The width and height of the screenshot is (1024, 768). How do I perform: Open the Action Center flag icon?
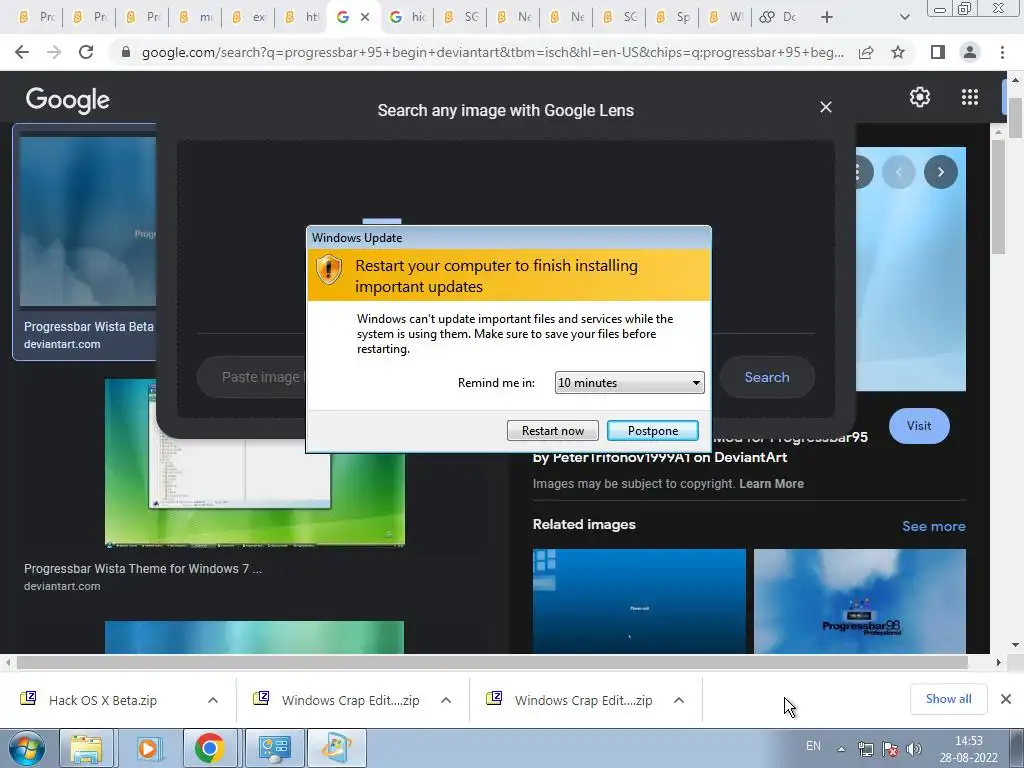pos(889,749)
